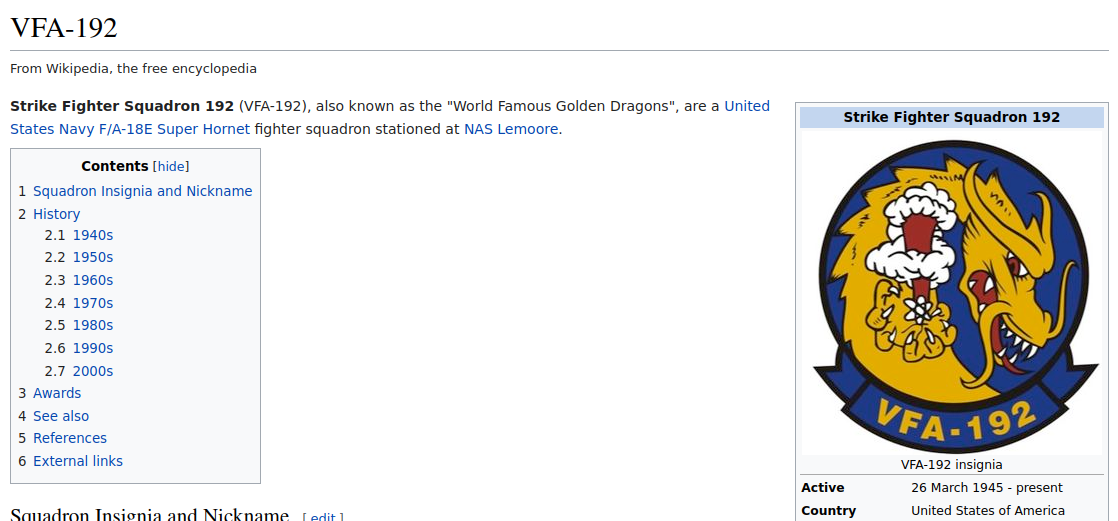Screen dimensions: 1118x521
Task: Click the 'Squadron Insignia and Nickname' section heading
Action: [x=150, y=515]
